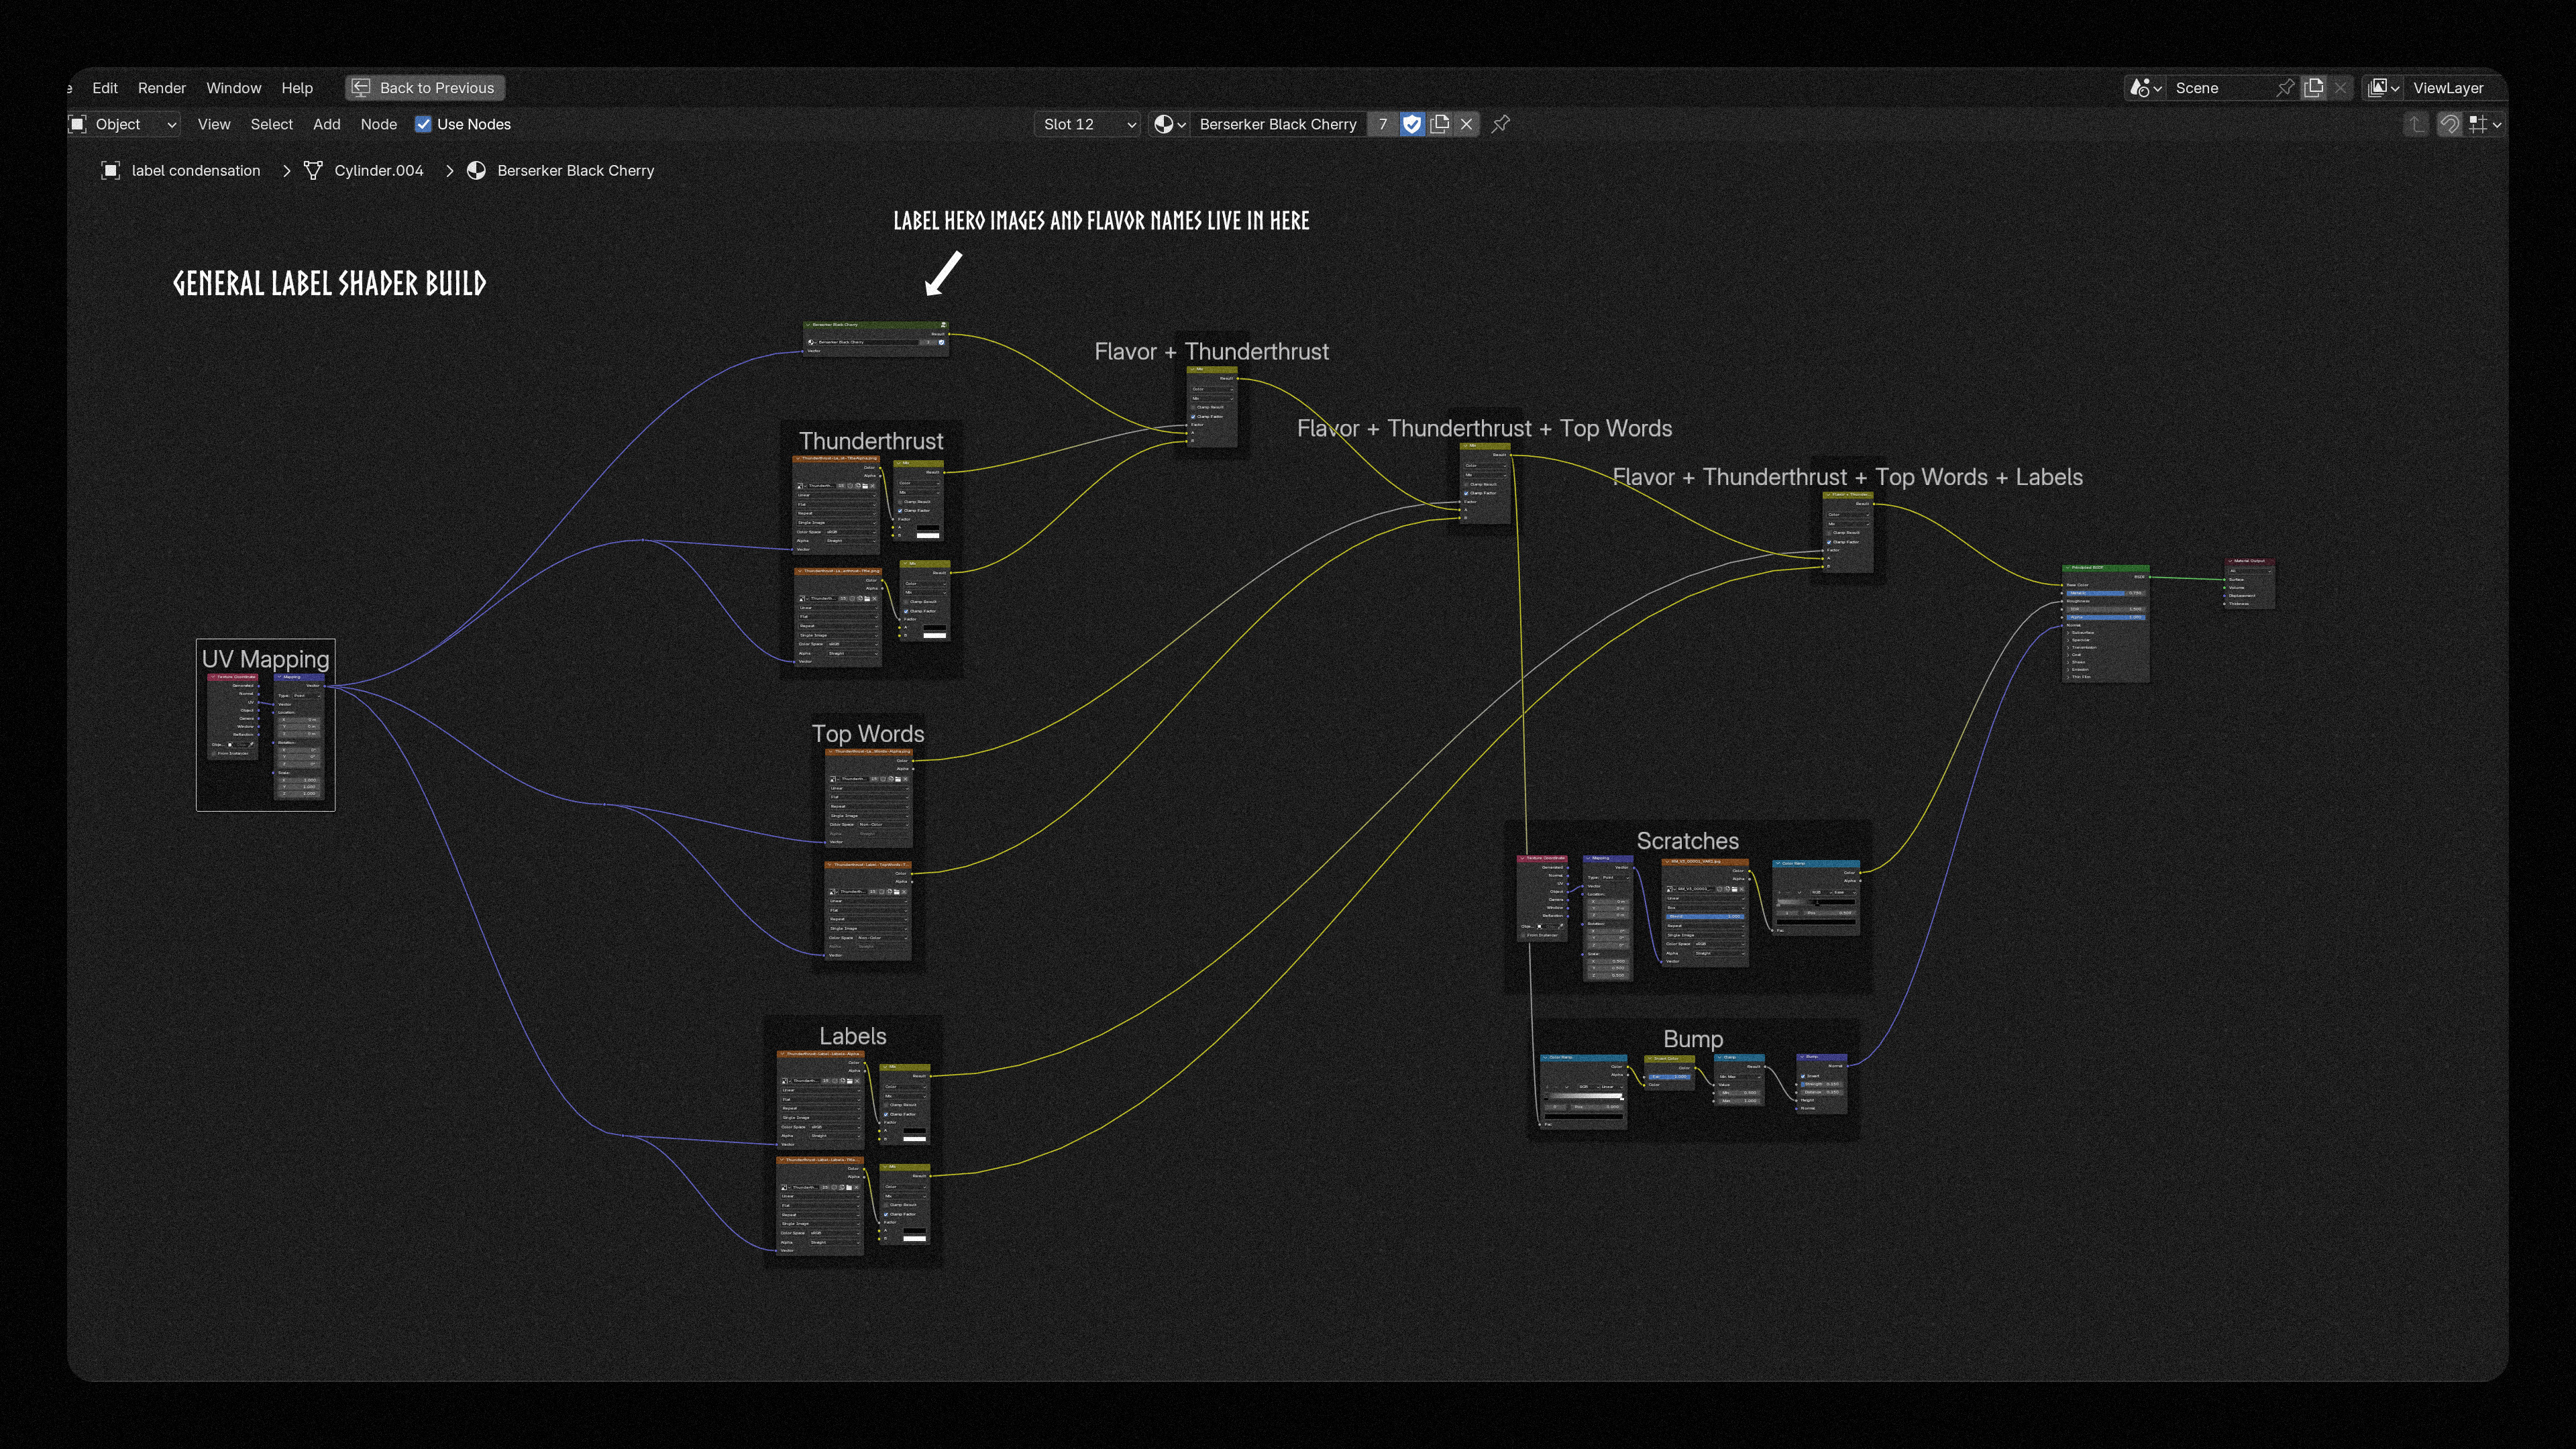
Task: Toggle the fake user shield icon
Action: click(1411, 124)
